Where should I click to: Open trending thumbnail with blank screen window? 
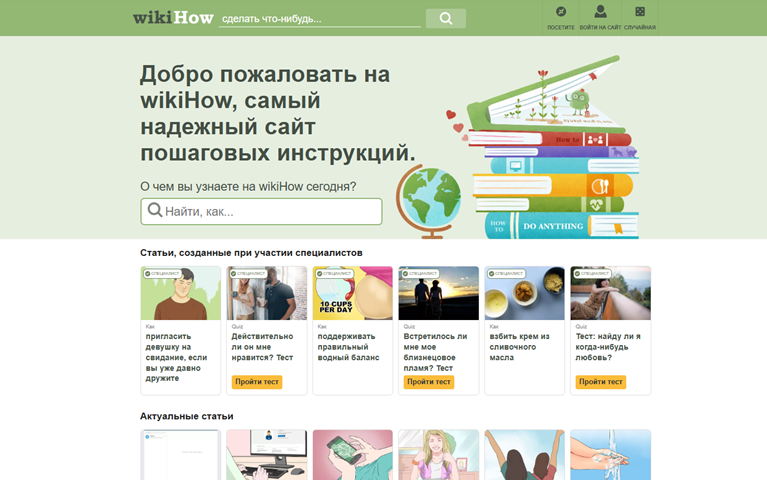pos(180,455)
